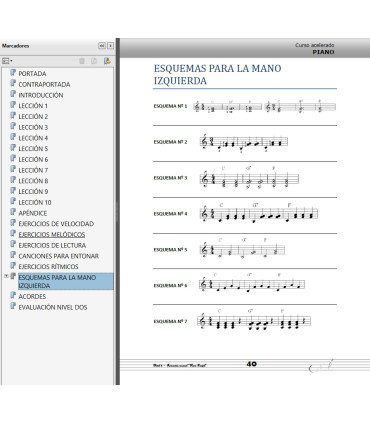Open the PORTADA bookmark
370x423 pixels.
click(x=32, y=74)
